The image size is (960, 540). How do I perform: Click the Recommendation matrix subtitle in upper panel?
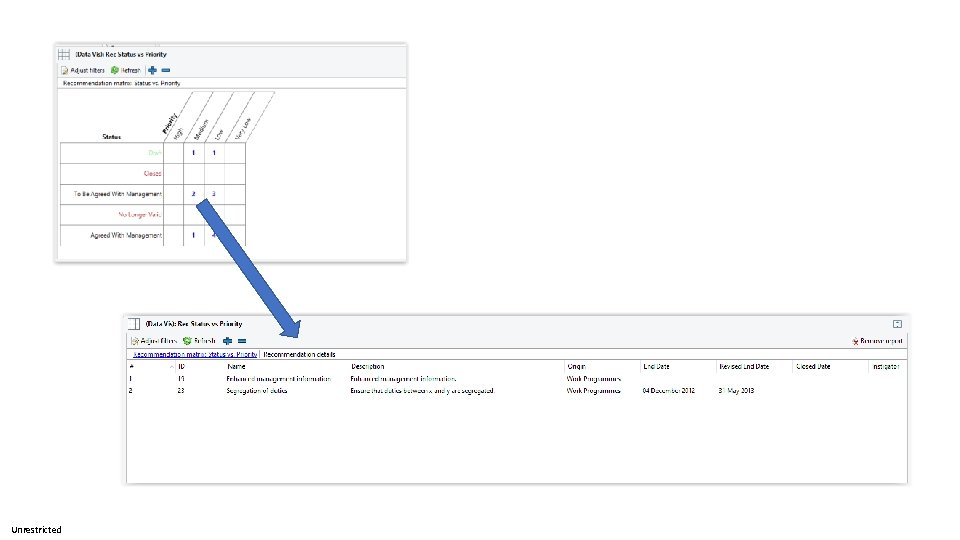click(x=121, y=83)
